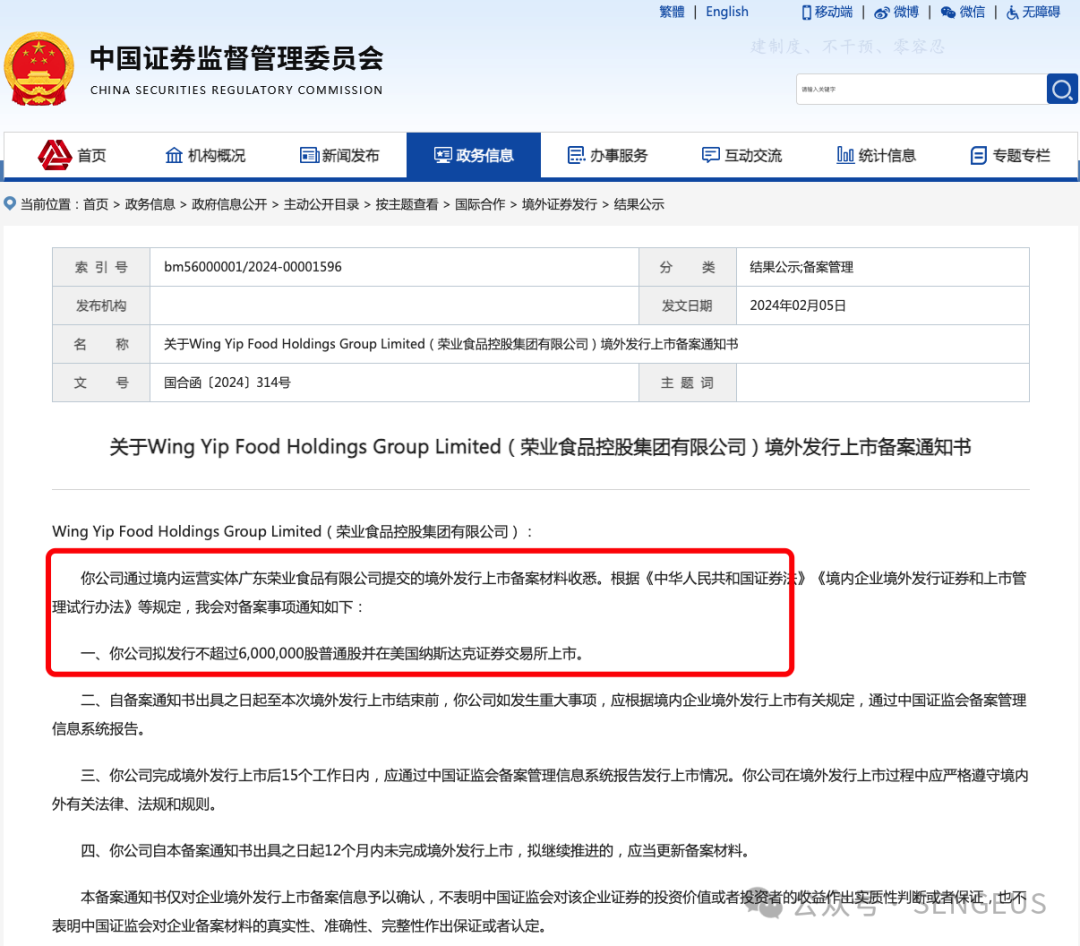The height and width of the screenshot is (946, 1080).
Task: Click document number 国合函〔2024〕314号
Action: tap(227, 382)
